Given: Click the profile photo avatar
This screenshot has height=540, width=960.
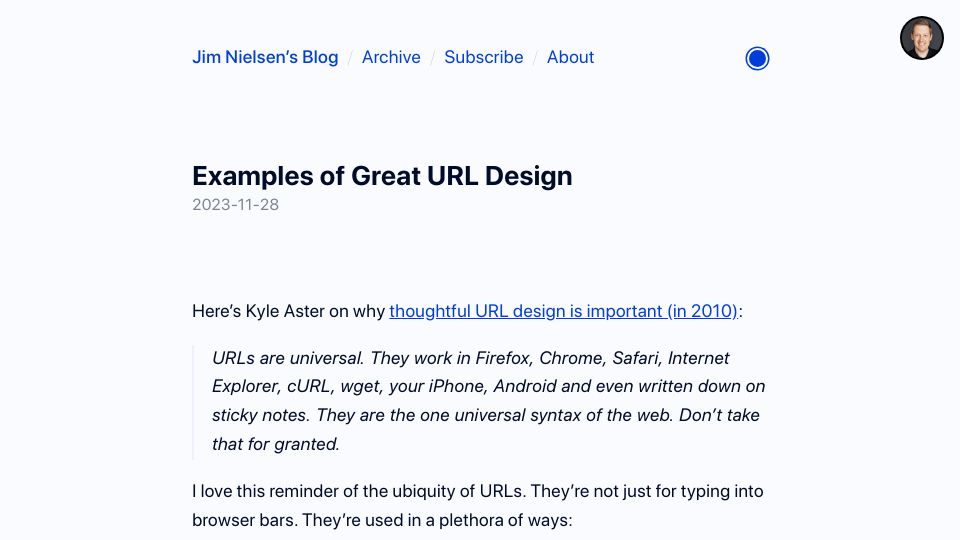Looking at the screenshot, I should coord(921,38).
